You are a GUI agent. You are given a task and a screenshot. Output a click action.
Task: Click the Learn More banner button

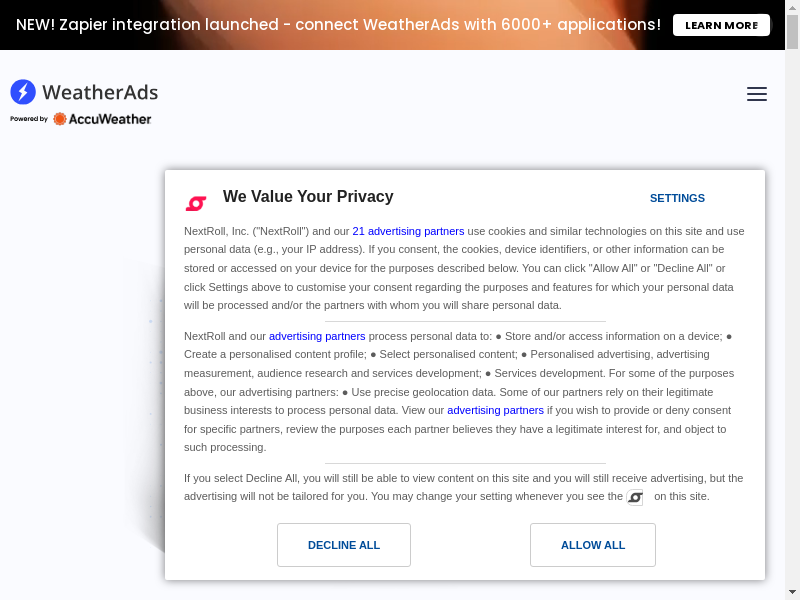(721, 25)
